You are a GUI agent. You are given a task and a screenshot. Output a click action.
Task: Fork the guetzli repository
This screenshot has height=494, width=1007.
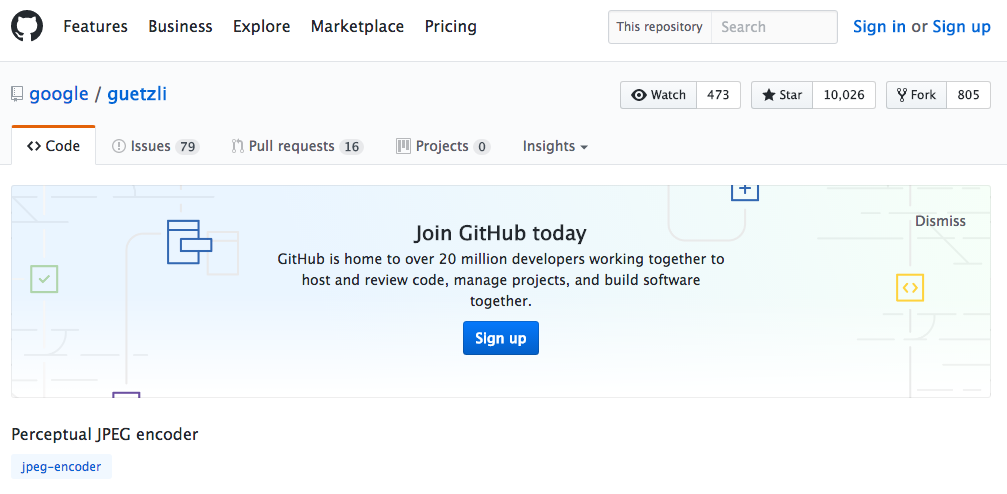pos(916,95)
